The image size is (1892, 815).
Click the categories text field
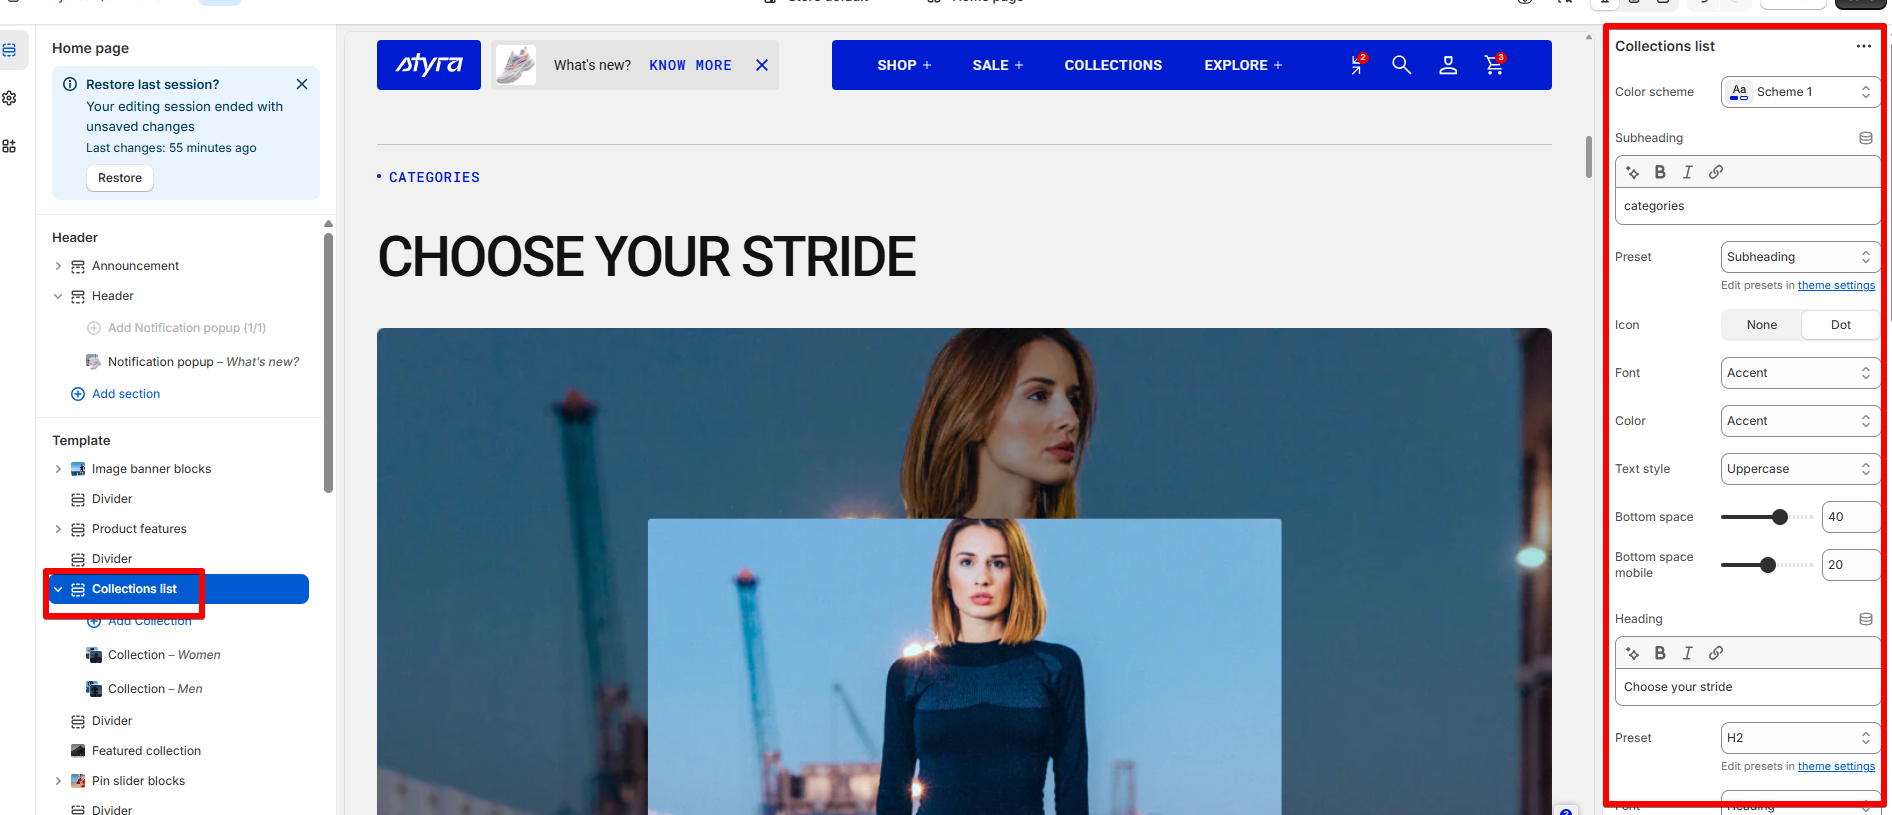[1748, 206]
